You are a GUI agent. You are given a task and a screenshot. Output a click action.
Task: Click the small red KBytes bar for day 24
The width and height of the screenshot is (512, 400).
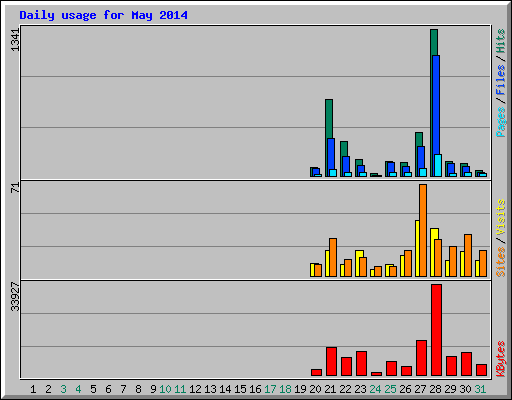pos(376,374)
